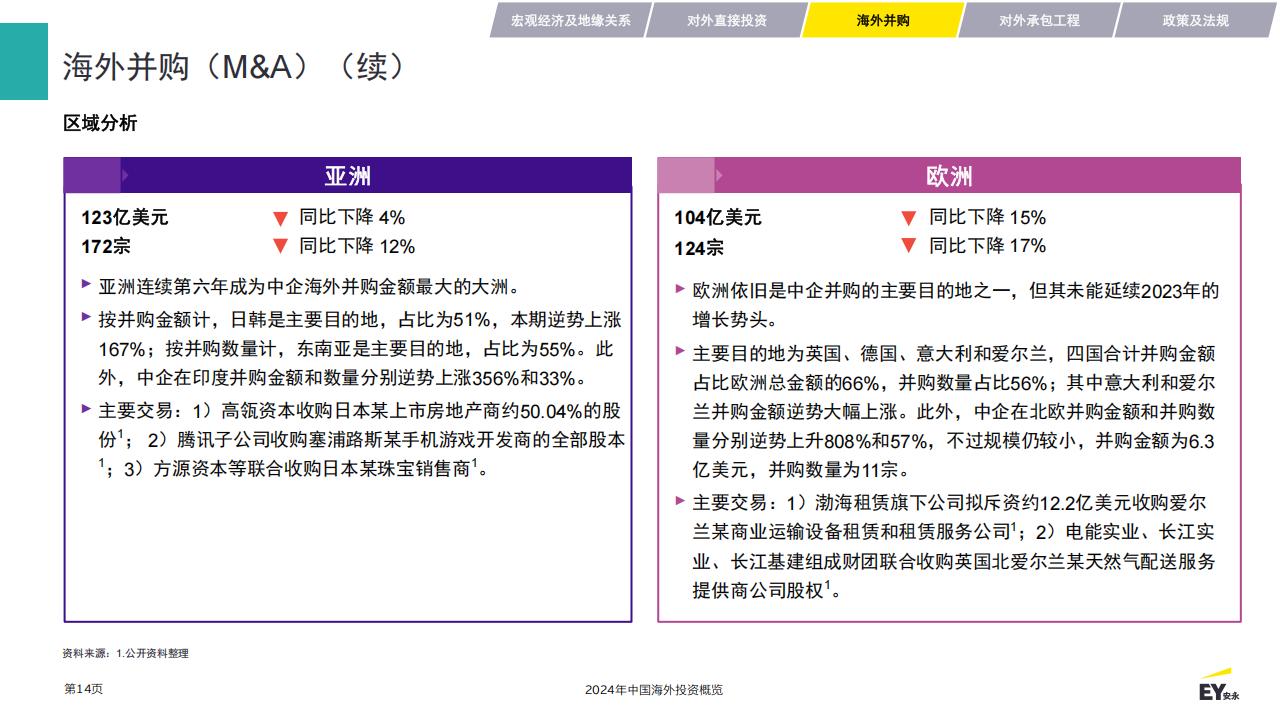1280x720 pixels.
Task: Click the paragraph starting 主要目的地为英国
Action: [955, 411]
